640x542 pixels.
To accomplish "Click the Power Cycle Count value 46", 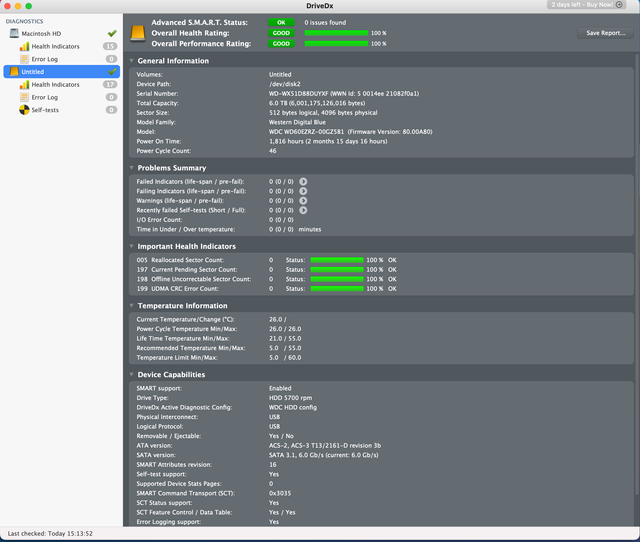I will pos(273,151).
